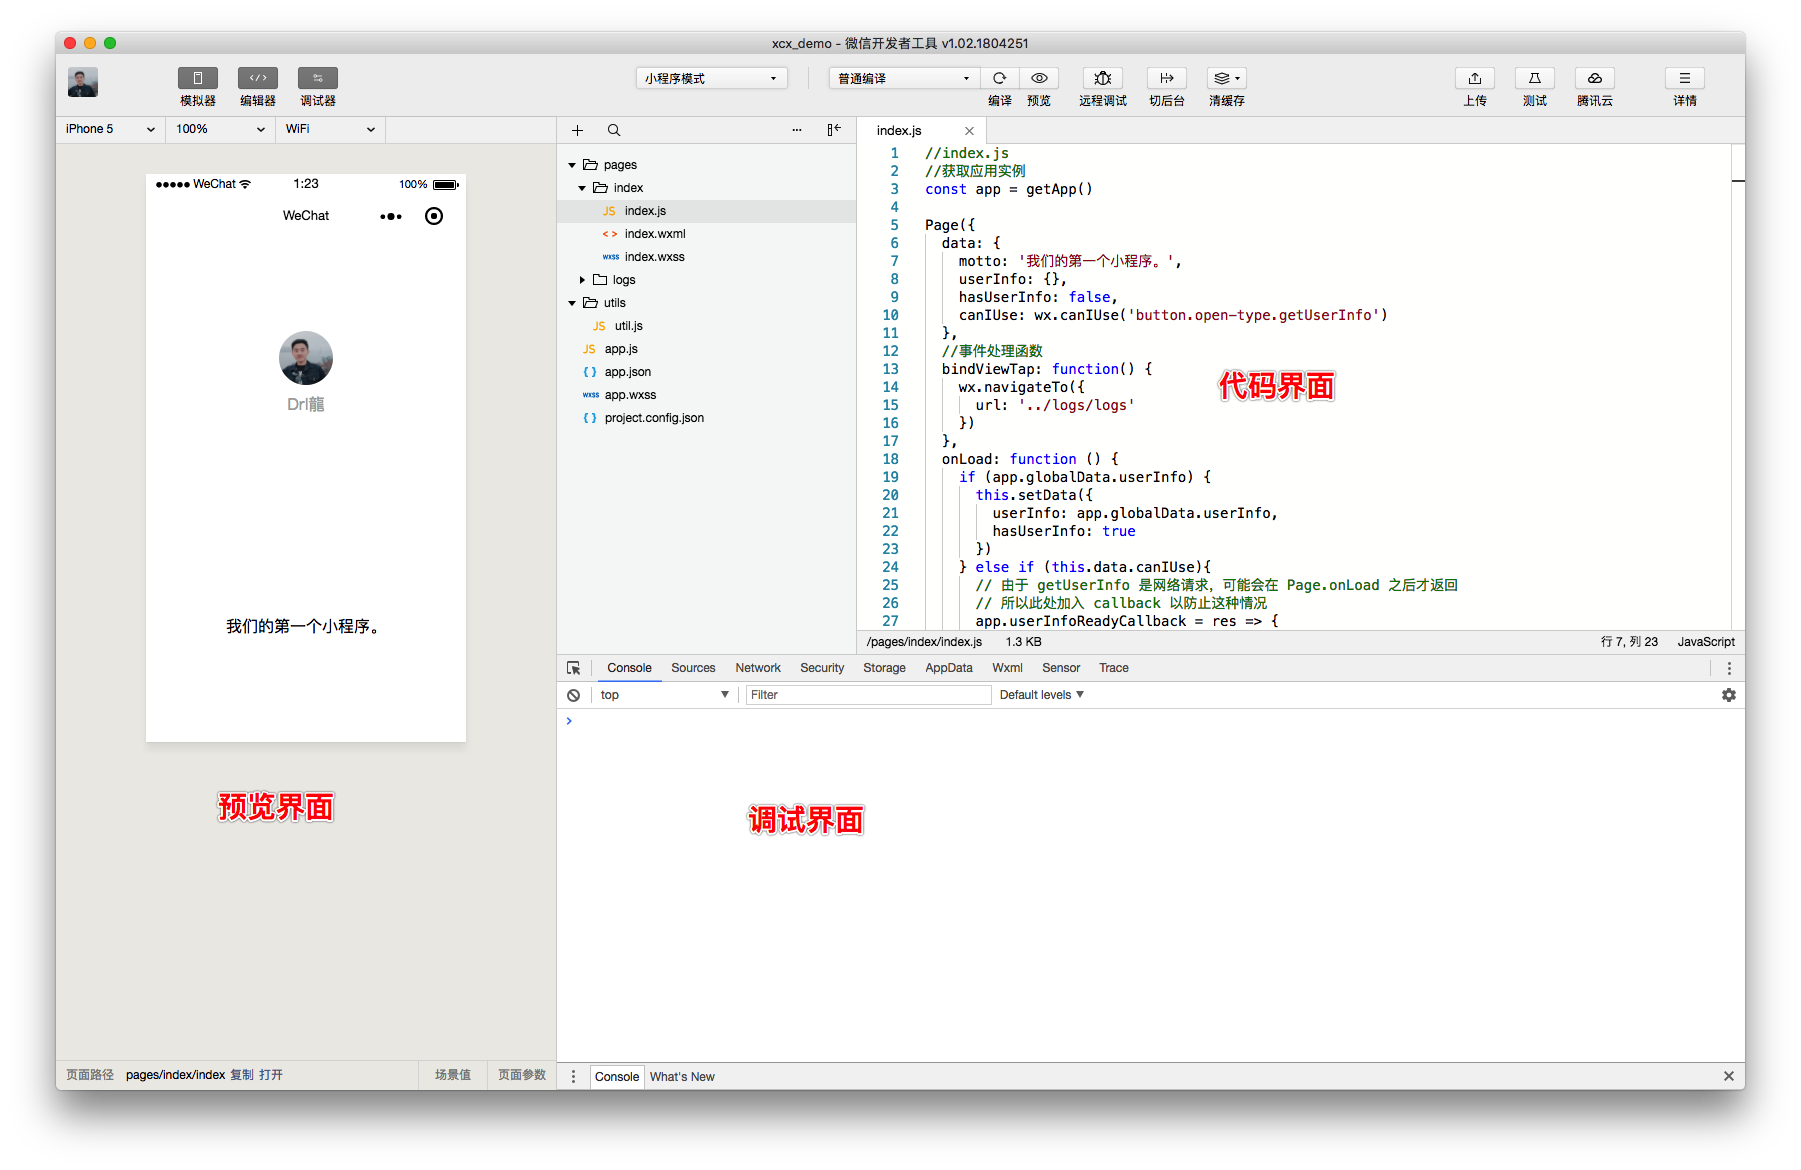
Task: Switch to the Security tab
Action: click(822, 668)
